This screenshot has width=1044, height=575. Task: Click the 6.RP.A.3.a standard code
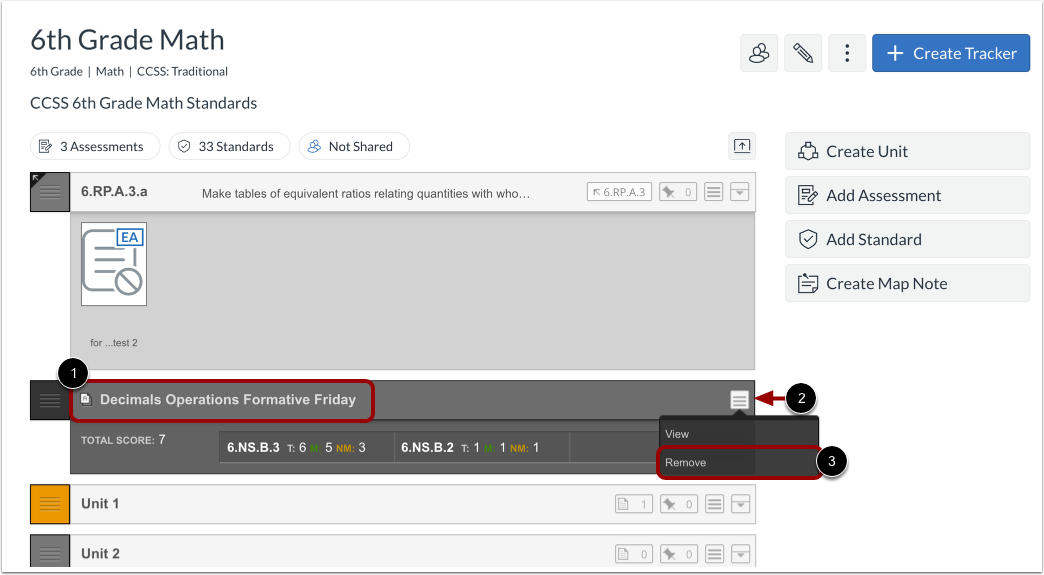[x=115, y=192]
